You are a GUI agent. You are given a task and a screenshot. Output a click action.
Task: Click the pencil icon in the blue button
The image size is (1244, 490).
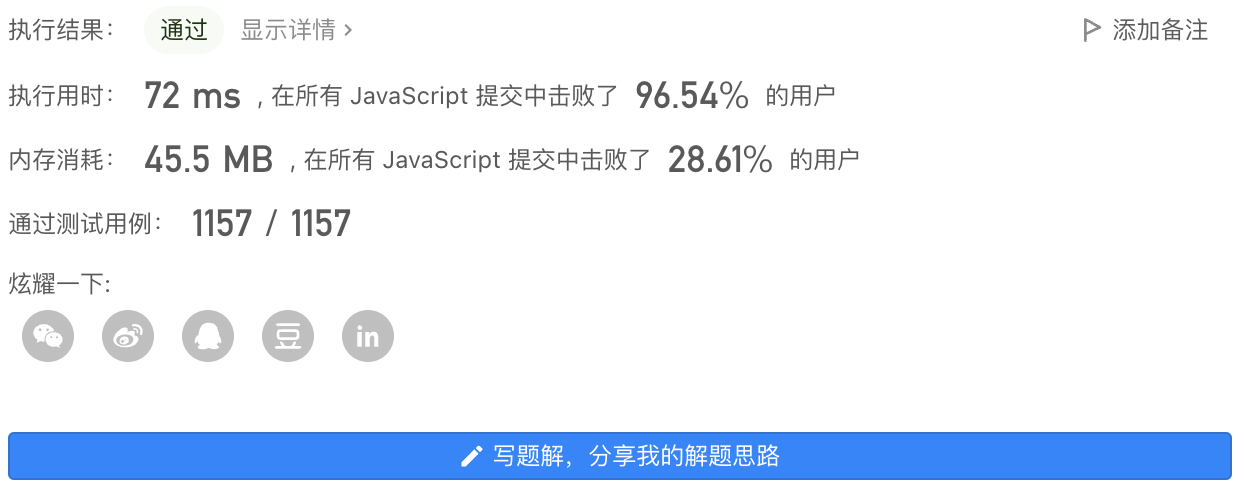pyautogui.click(x=472, y=457)
